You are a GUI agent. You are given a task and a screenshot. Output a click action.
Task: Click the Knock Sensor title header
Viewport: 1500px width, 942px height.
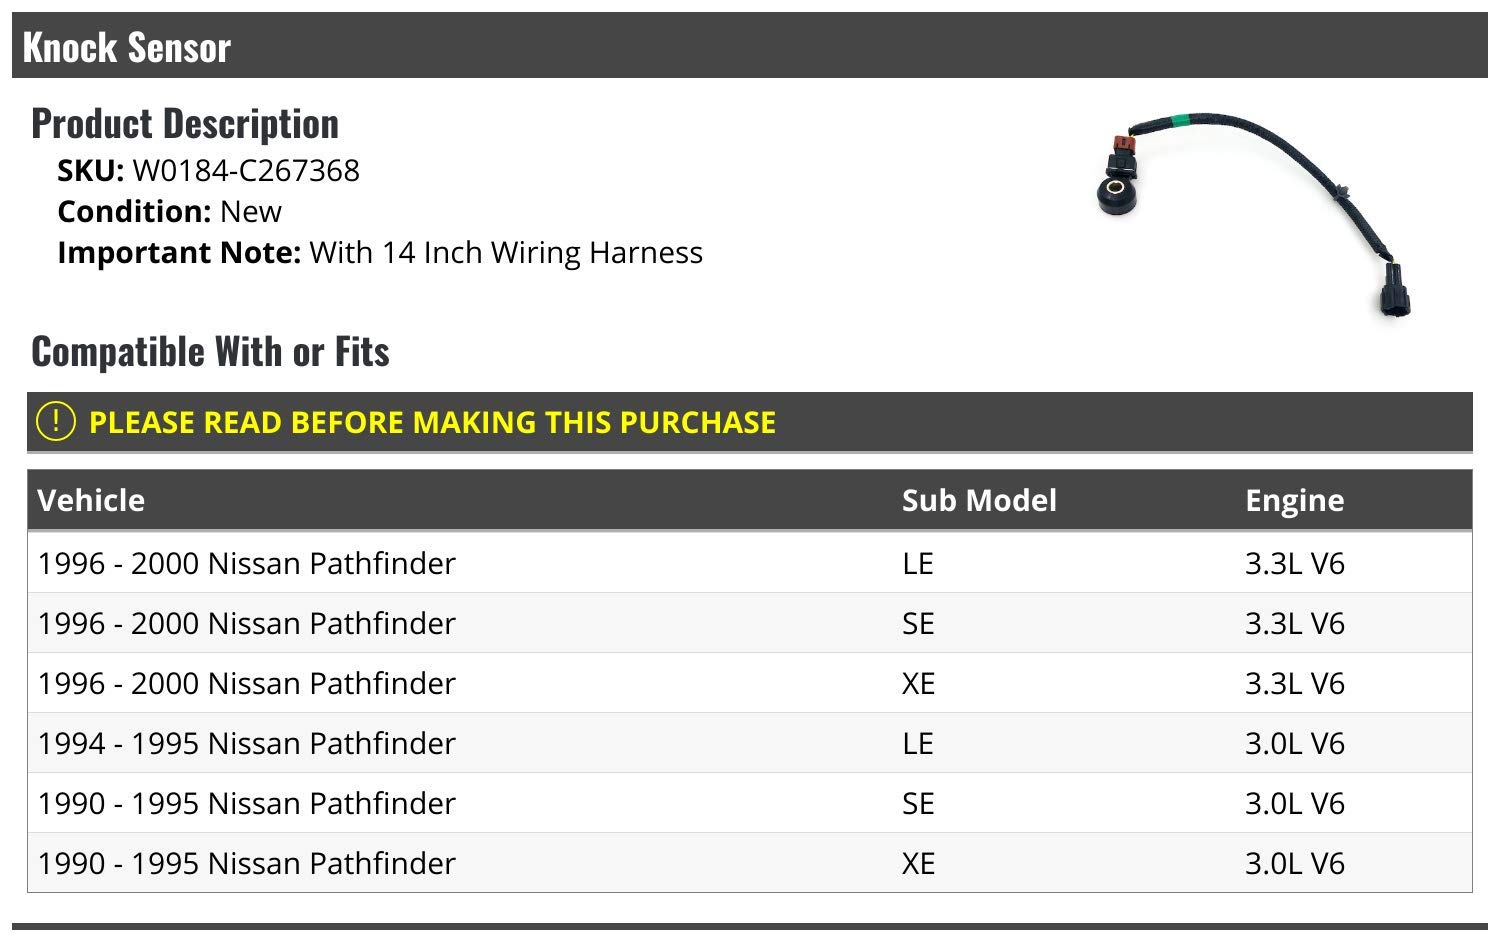(x=127, y=47)
